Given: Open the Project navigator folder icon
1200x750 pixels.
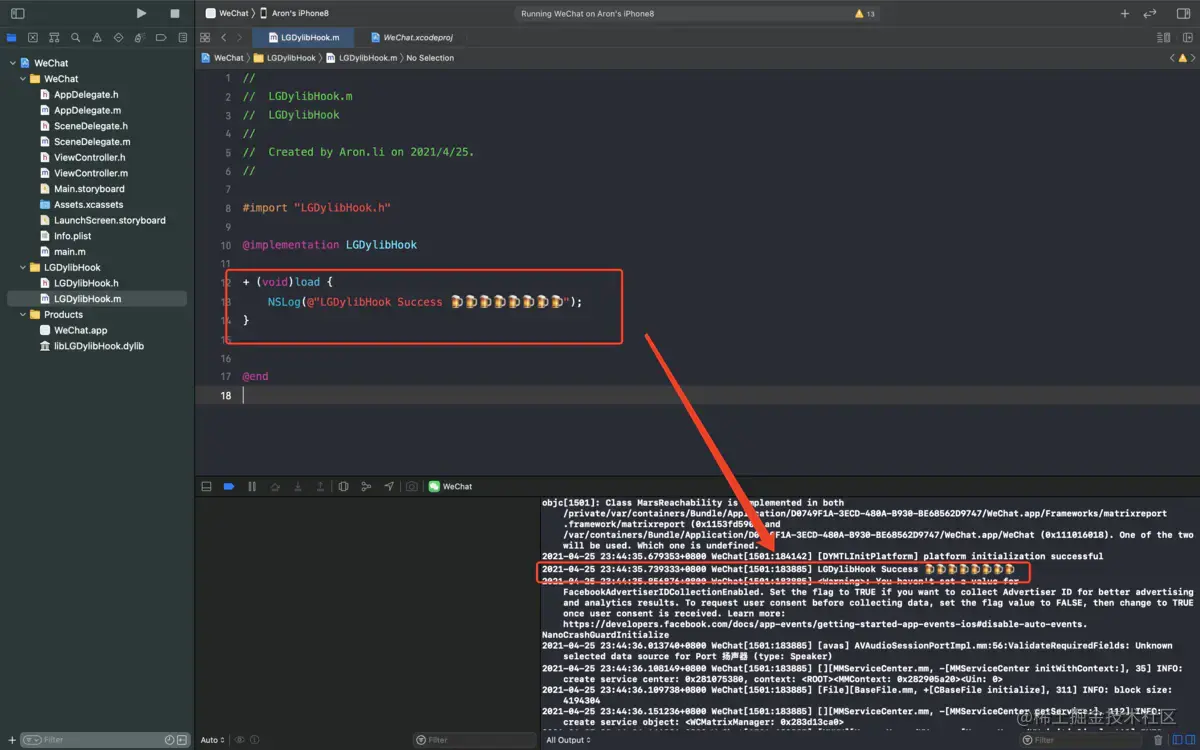Looking at the screenshot, I should [x=12, y=37].
